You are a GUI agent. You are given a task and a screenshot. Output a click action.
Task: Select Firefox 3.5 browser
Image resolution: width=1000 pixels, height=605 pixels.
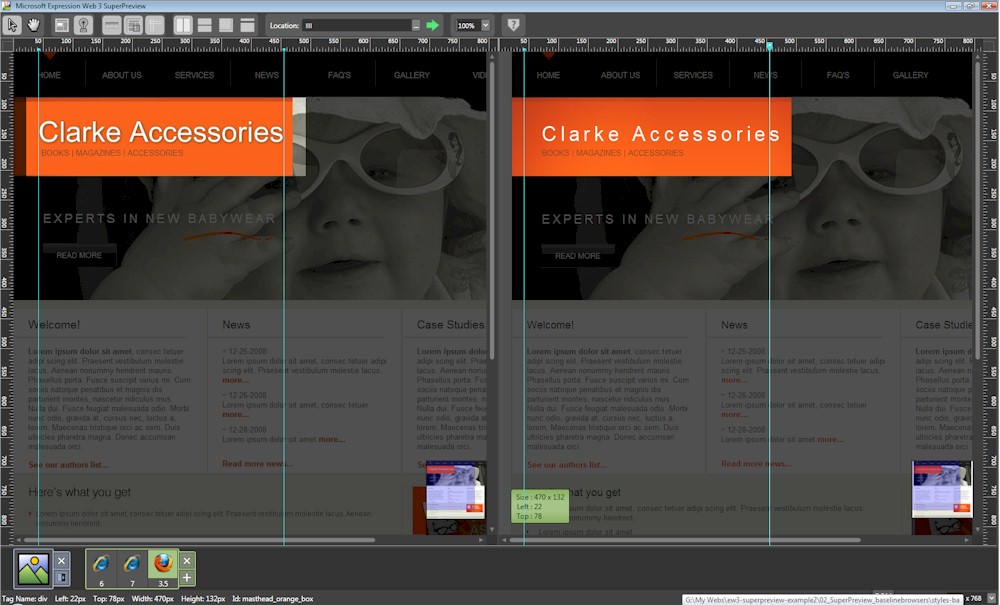pyautogui.click(x=163, y=569)
